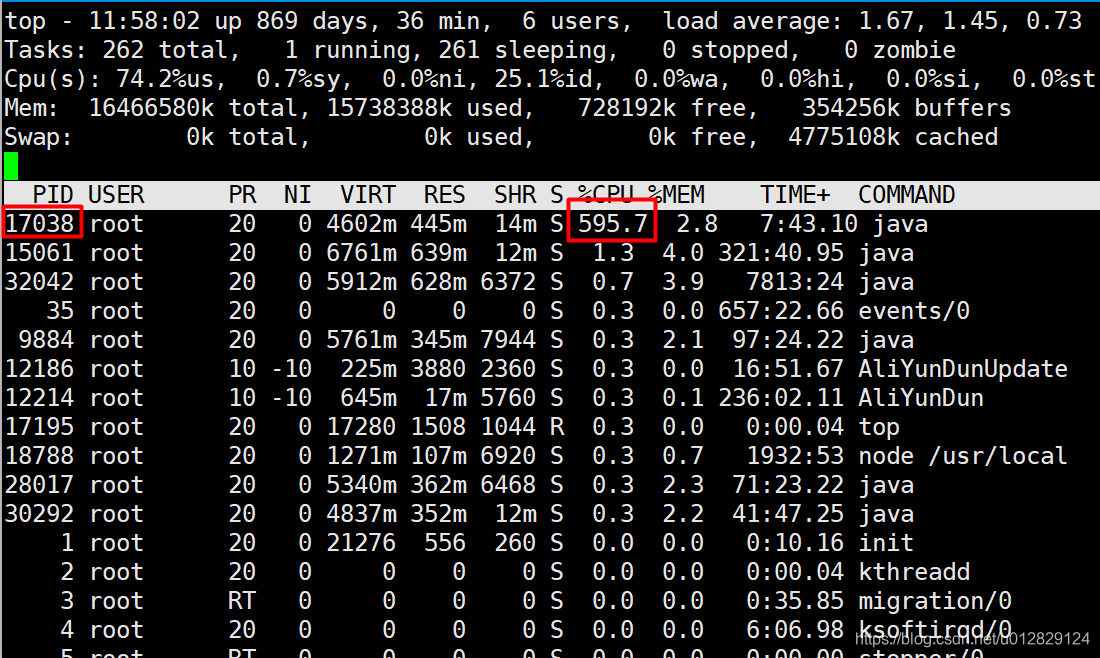Click the 445m RES value
This screenshot has height=658, width=1100.
point(438,224)
